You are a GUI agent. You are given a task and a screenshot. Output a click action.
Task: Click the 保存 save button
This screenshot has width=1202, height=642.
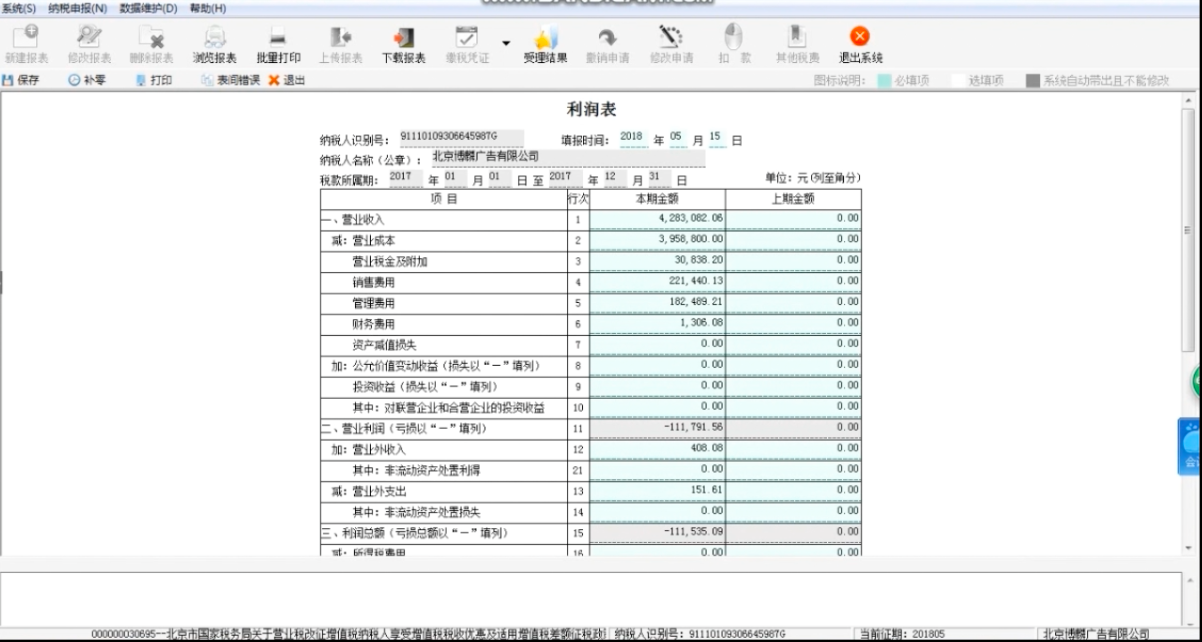[x=21, y=80]
